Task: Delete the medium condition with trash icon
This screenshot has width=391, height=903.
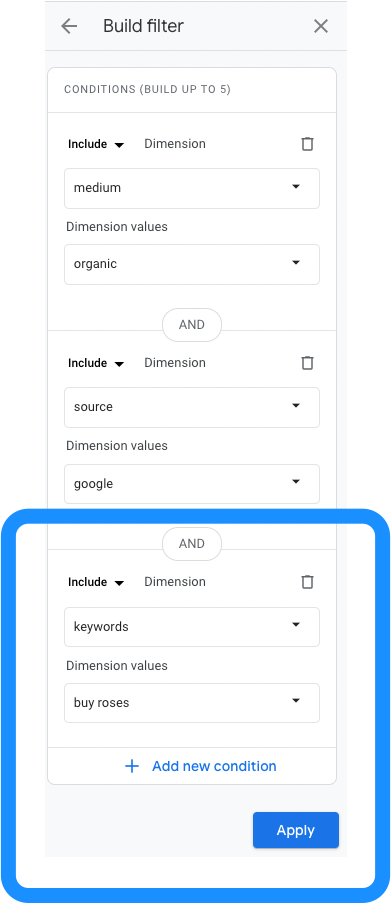Action: point(308,144)
